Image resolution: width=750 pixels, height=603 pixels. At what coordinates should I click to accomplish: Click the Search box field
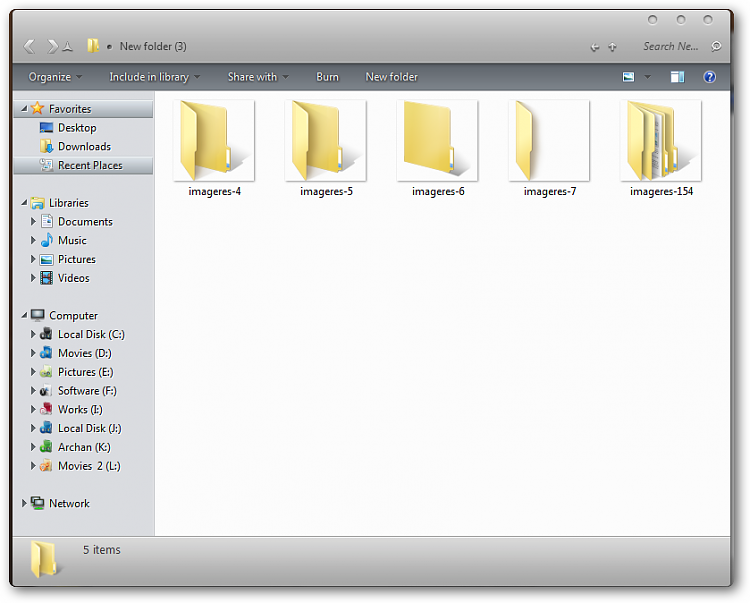(x=671, y=46)
